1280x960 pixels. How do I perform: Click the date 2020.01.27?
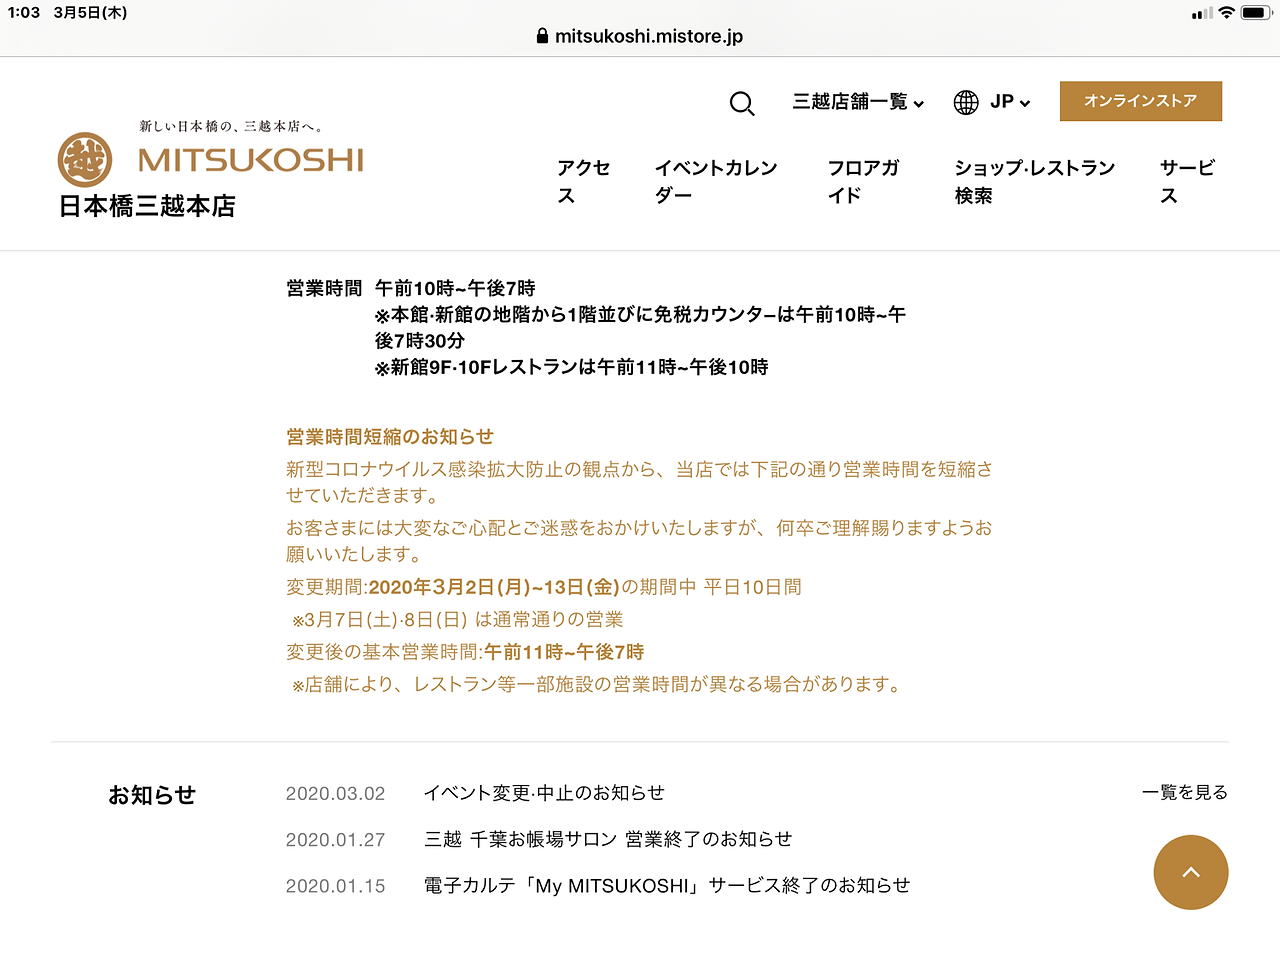coord(335,839)
